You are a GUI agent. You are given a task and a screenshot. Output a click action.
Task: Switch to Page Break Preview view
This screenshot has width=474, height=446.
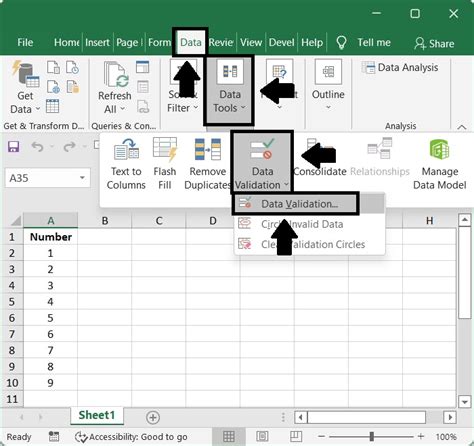tap(295, 436)
